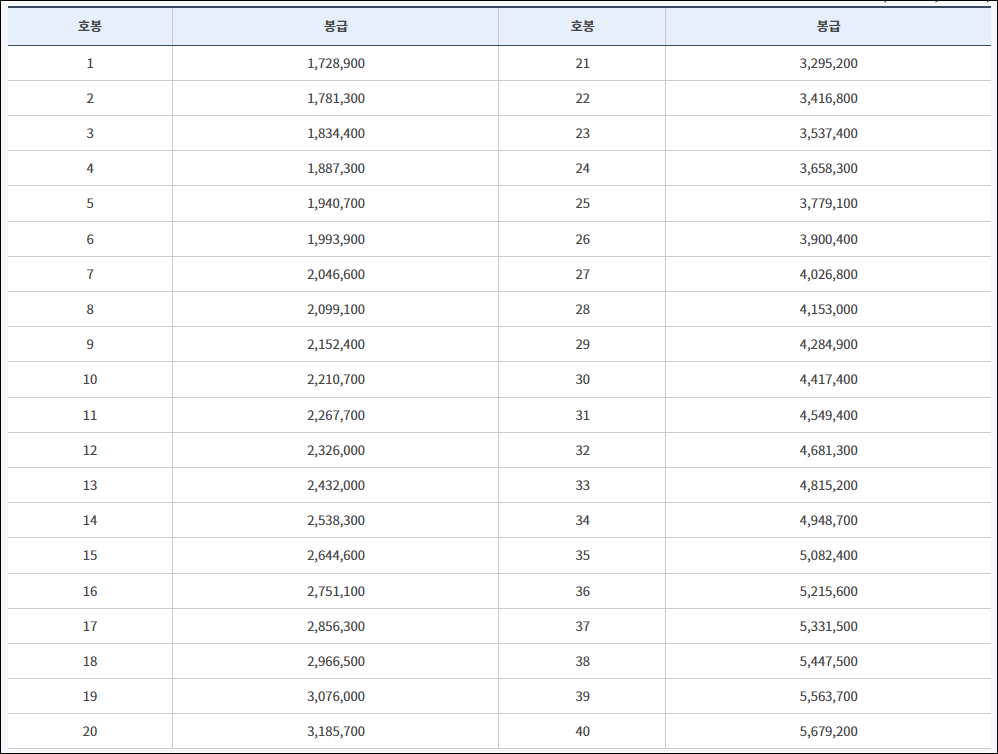
Task: Click the 호봉 10 cell
Action: 90,380
